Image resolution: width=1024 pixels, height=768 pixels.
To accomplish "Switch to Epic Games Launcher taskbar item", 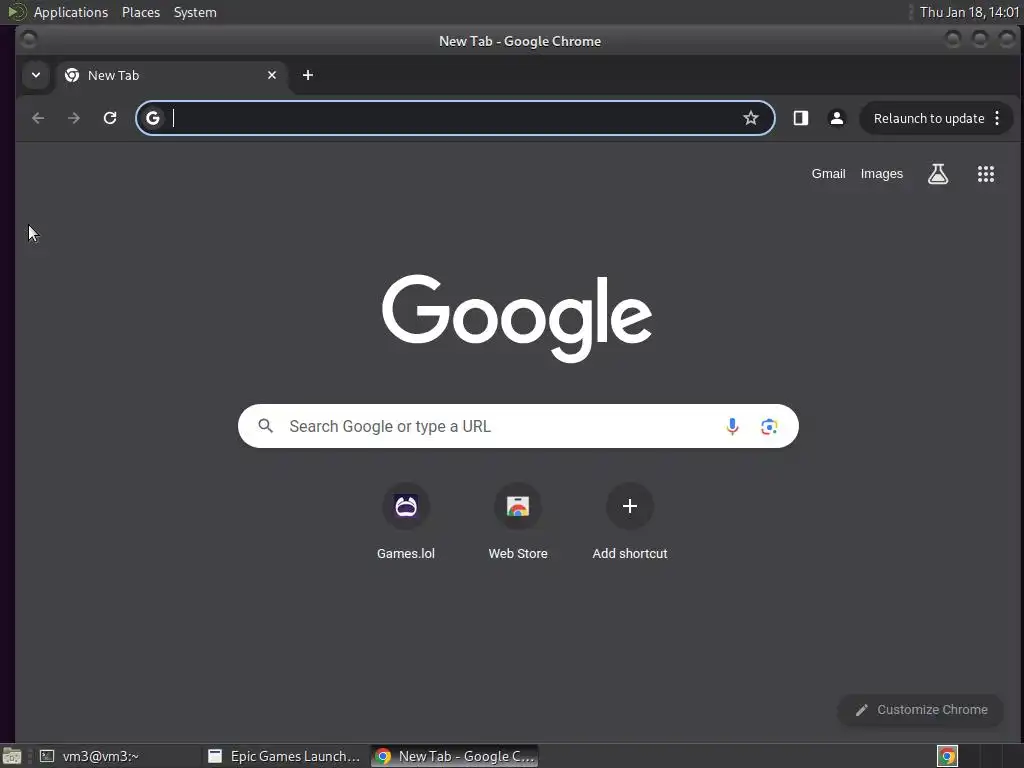I will click(x=283, y=756).
